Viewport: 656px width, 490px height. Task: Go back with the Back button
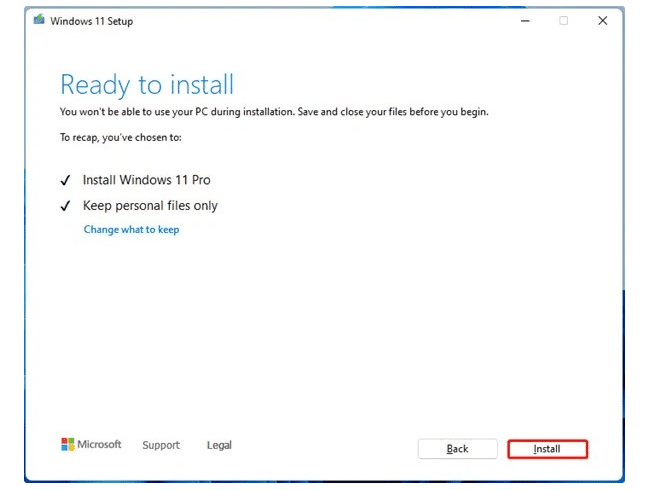click(x=457, y=449)
